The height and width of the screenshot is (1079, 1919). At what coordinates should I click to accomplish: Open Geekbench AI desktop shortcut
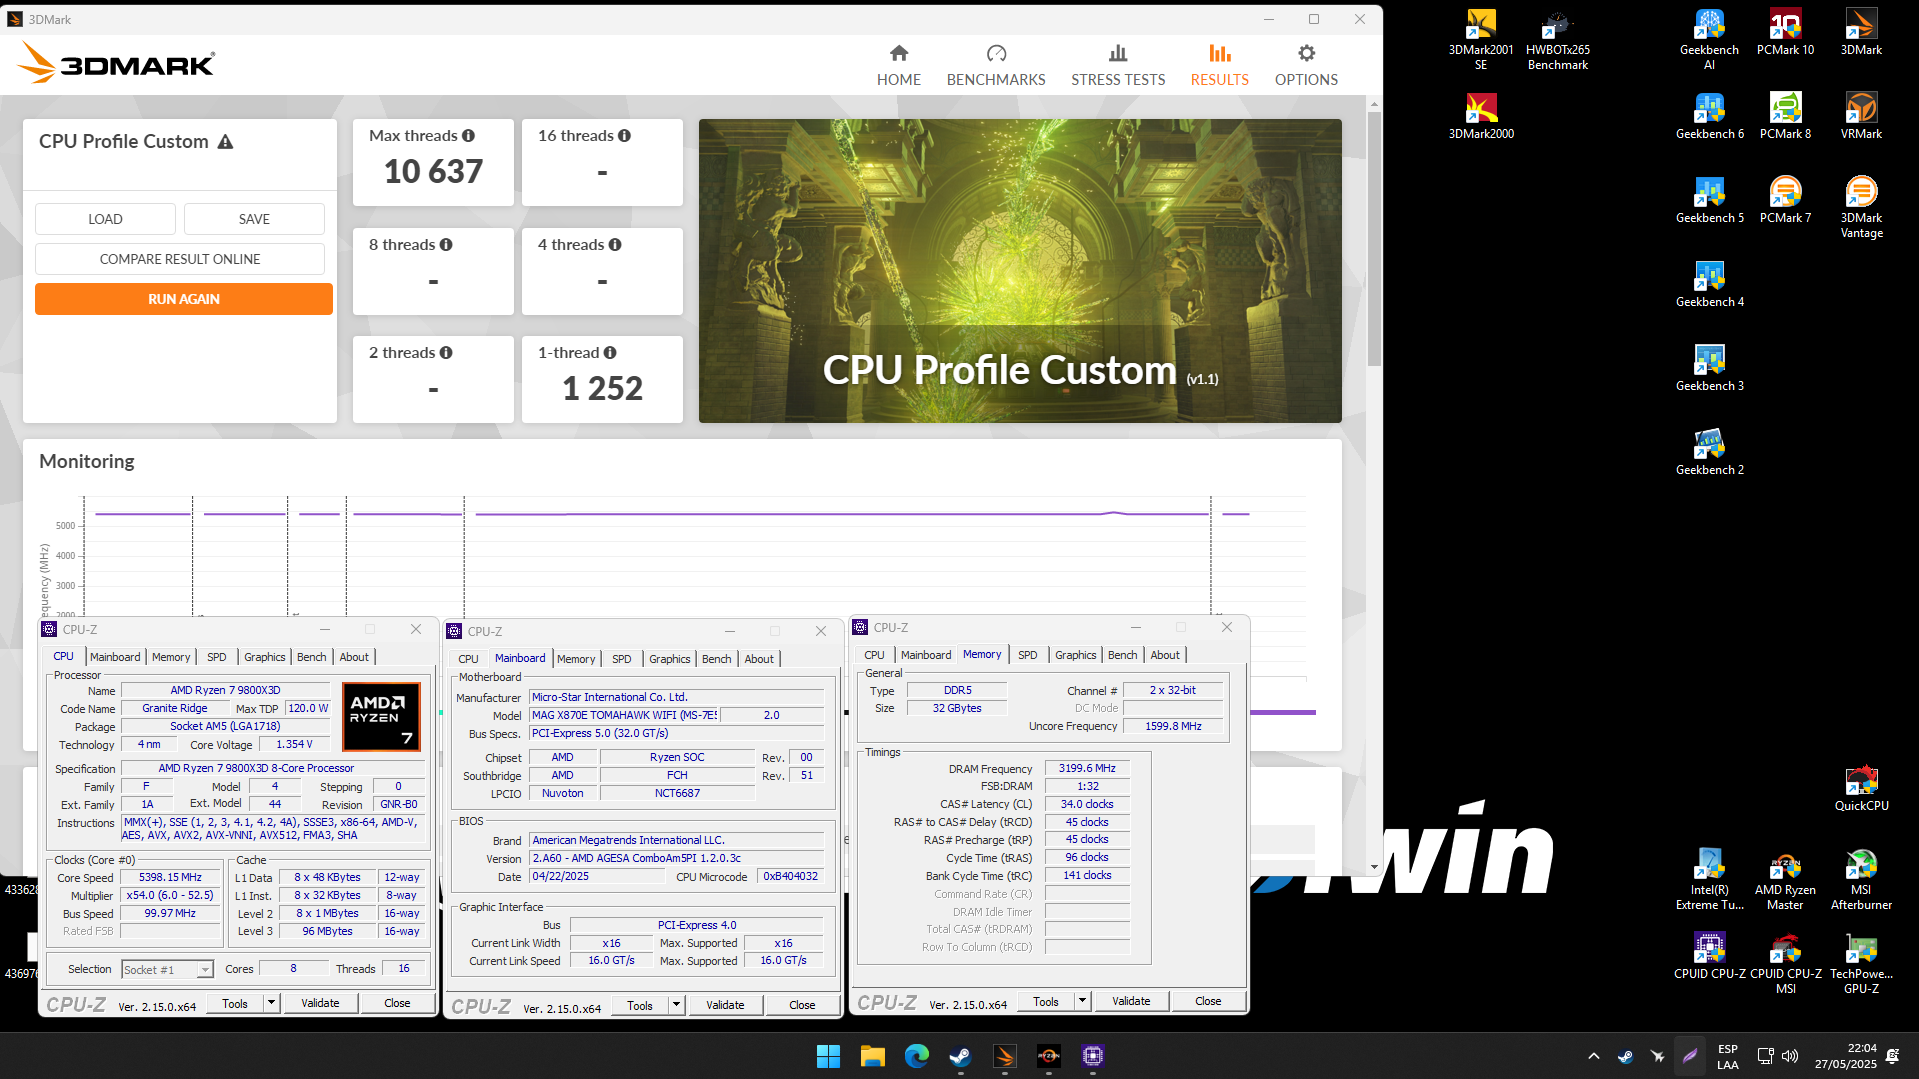click(x=1709, y=40)
